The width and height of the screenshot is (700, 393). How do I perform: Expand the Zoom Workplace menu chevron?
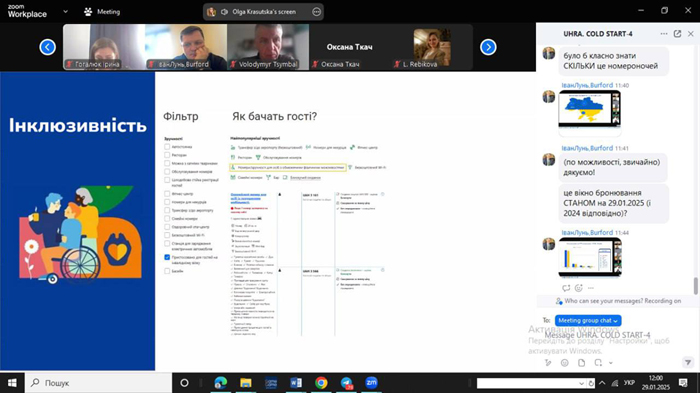[x=66, y=12]
